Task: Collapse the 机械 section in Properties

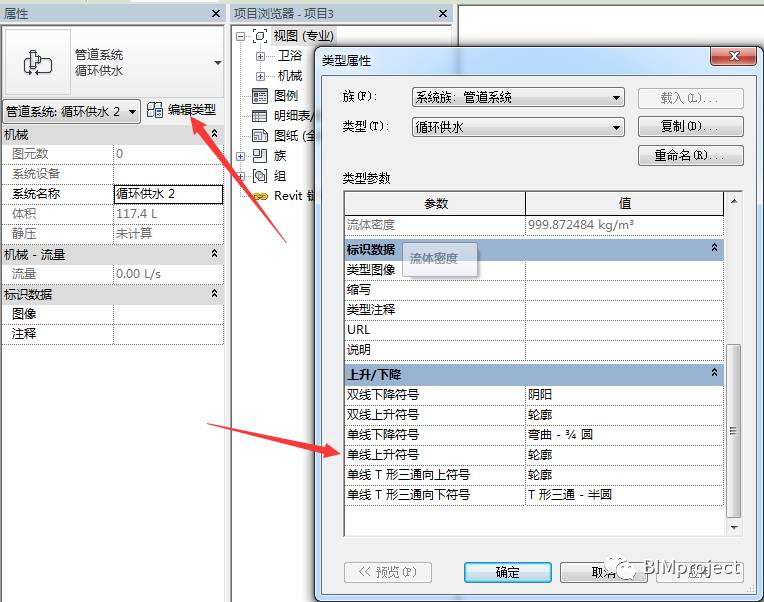Action: pyautogui.click(x=214, y=134)
